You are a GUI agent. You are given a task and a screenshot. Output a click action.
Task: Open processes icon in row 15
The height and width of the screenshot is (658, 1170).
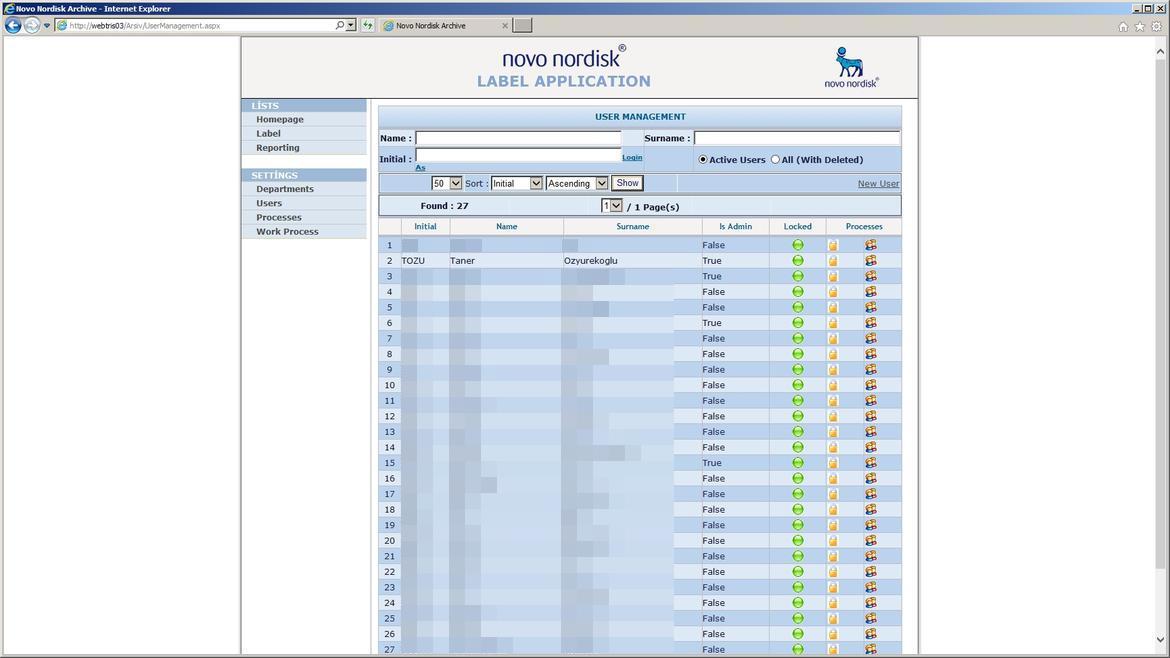click(871, 463)
